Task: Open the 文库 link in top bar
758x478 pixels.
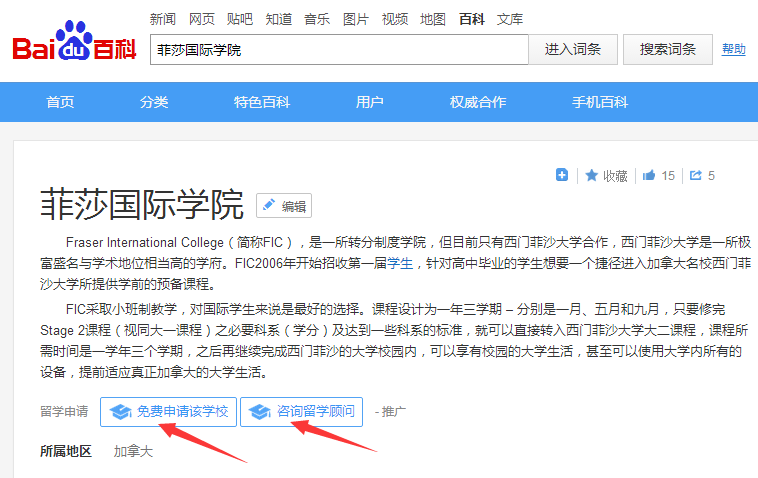Action: 510,19
